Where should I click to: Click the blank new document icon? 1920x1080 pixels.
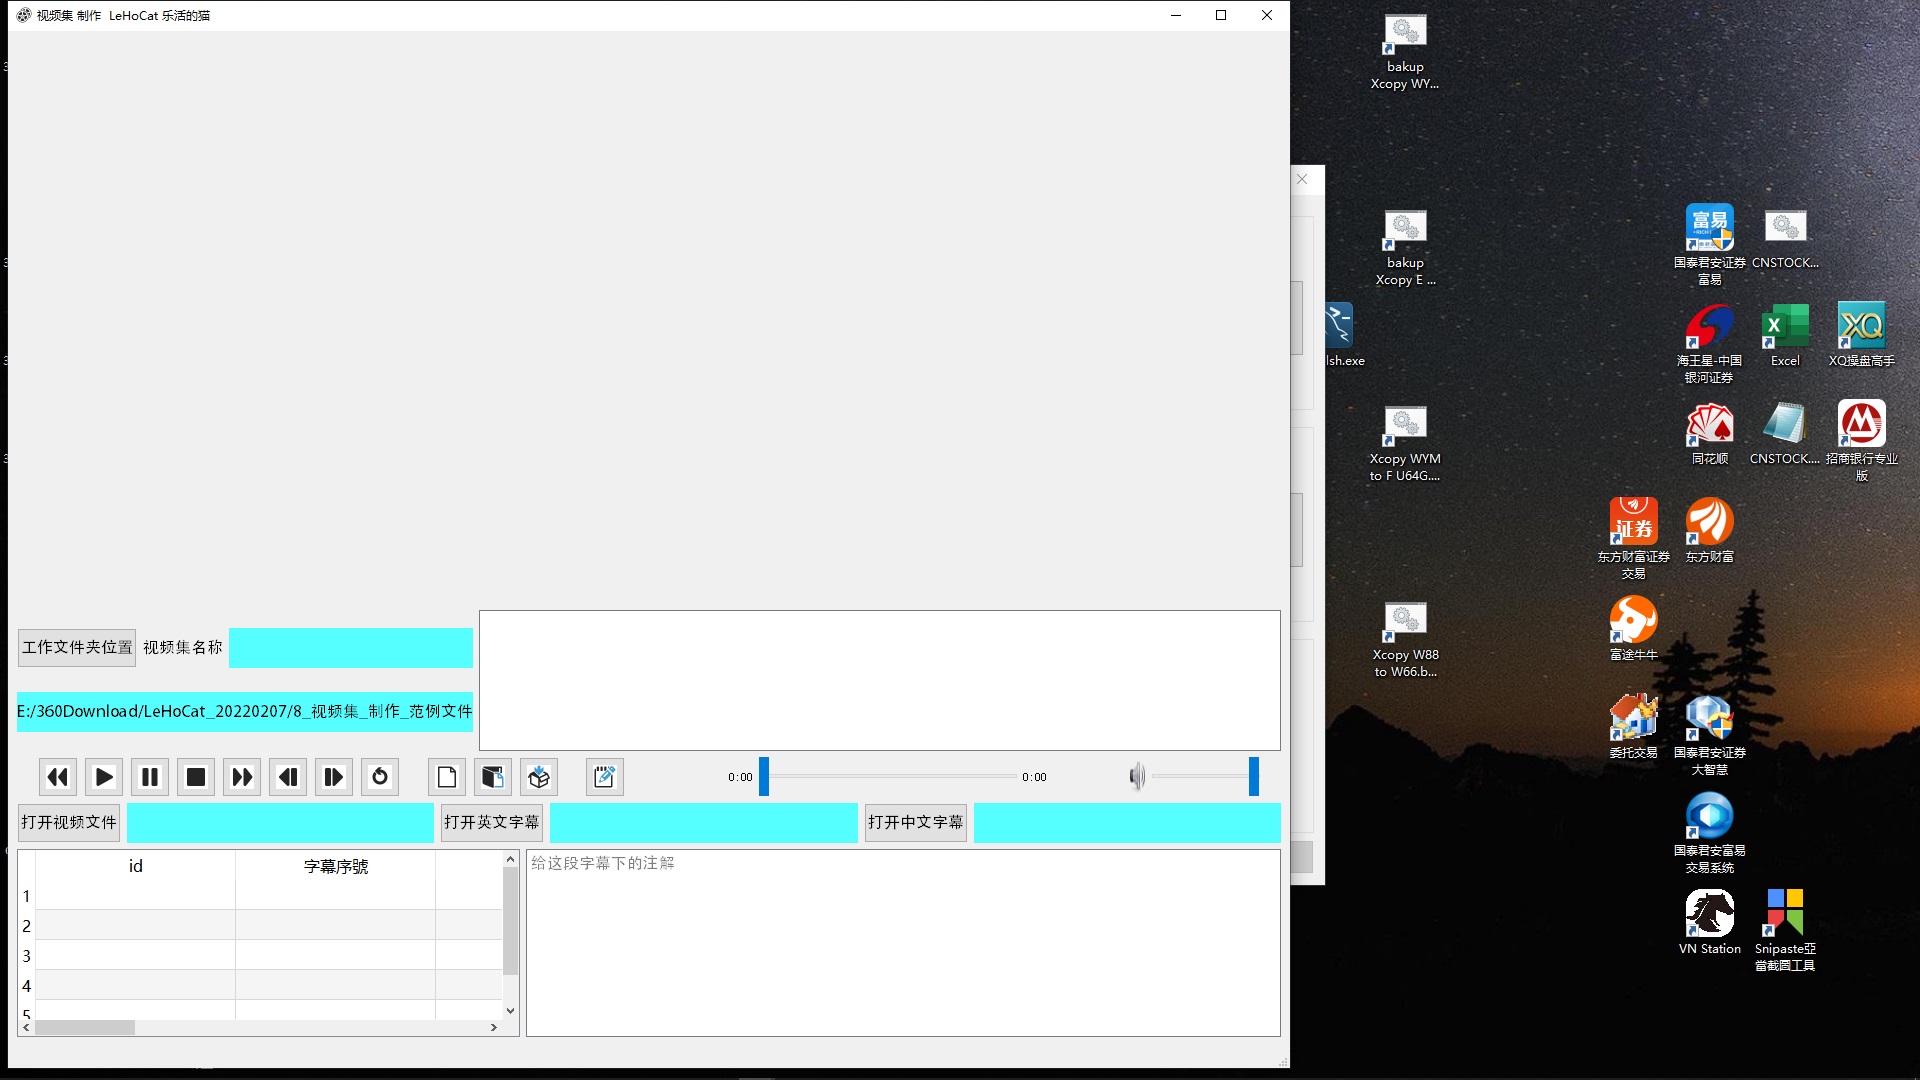click(447, 777)
